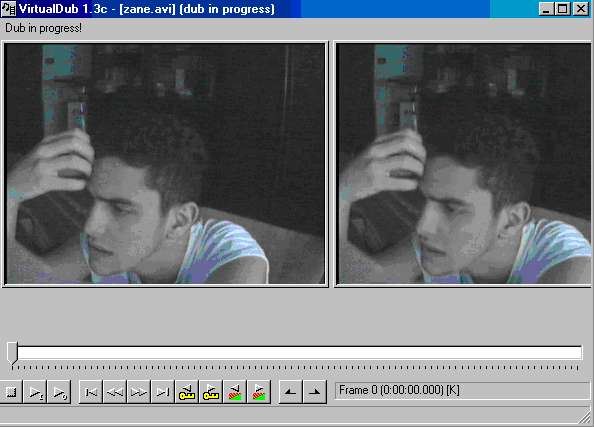Jump to the start of the video
The image size is (594, 427).
pos(91,392)
